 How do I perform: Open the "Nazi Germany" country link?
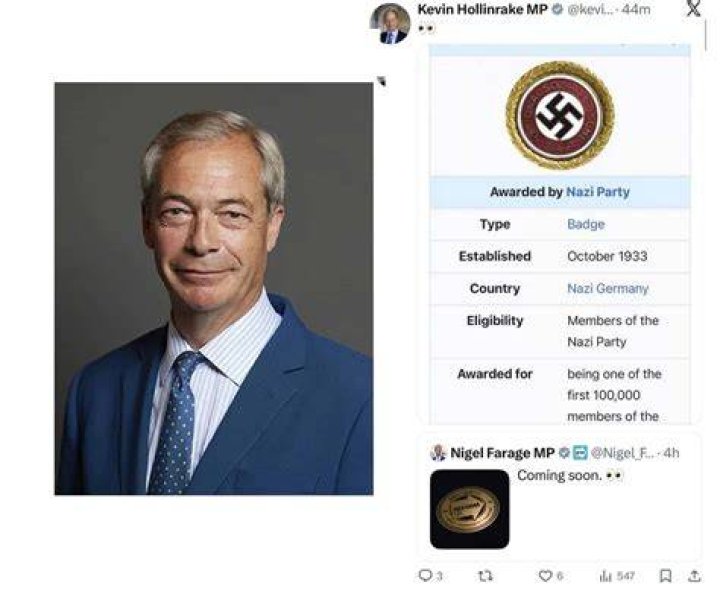tap(608, 288)
